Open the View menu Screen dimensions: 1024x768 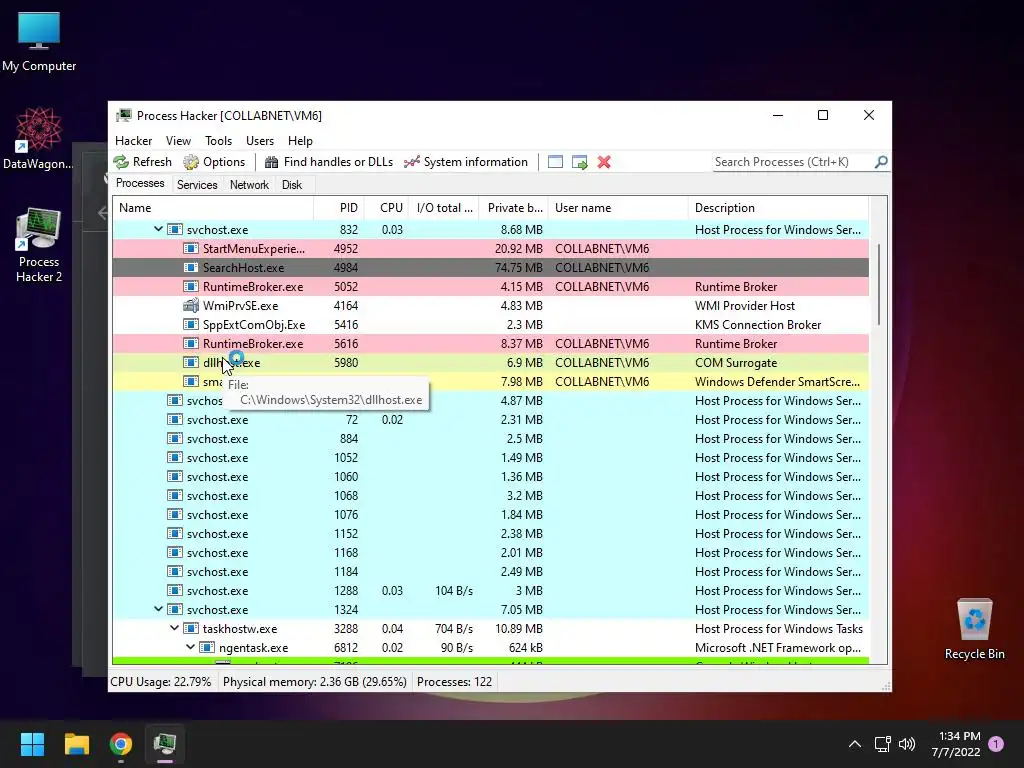pos(178,140)
